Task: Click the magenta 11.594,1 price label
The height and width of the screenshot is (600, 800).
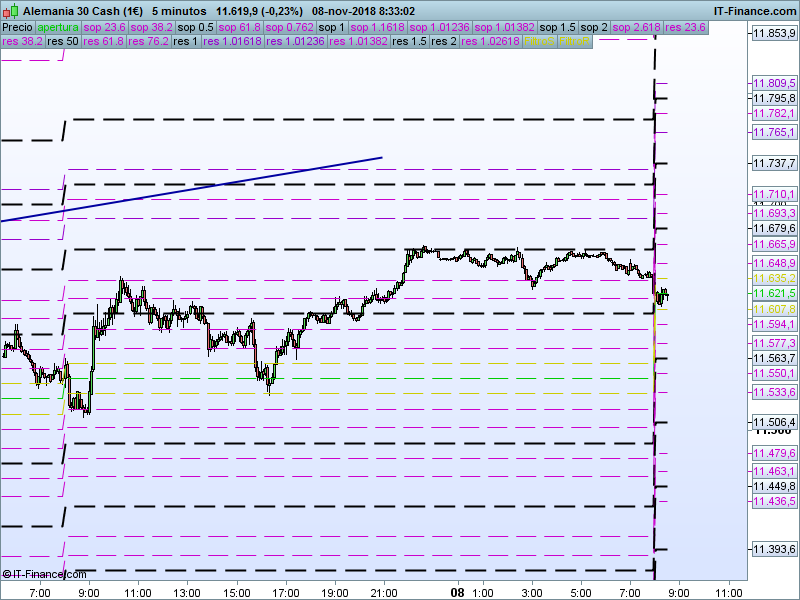Action: coord(774,324)
